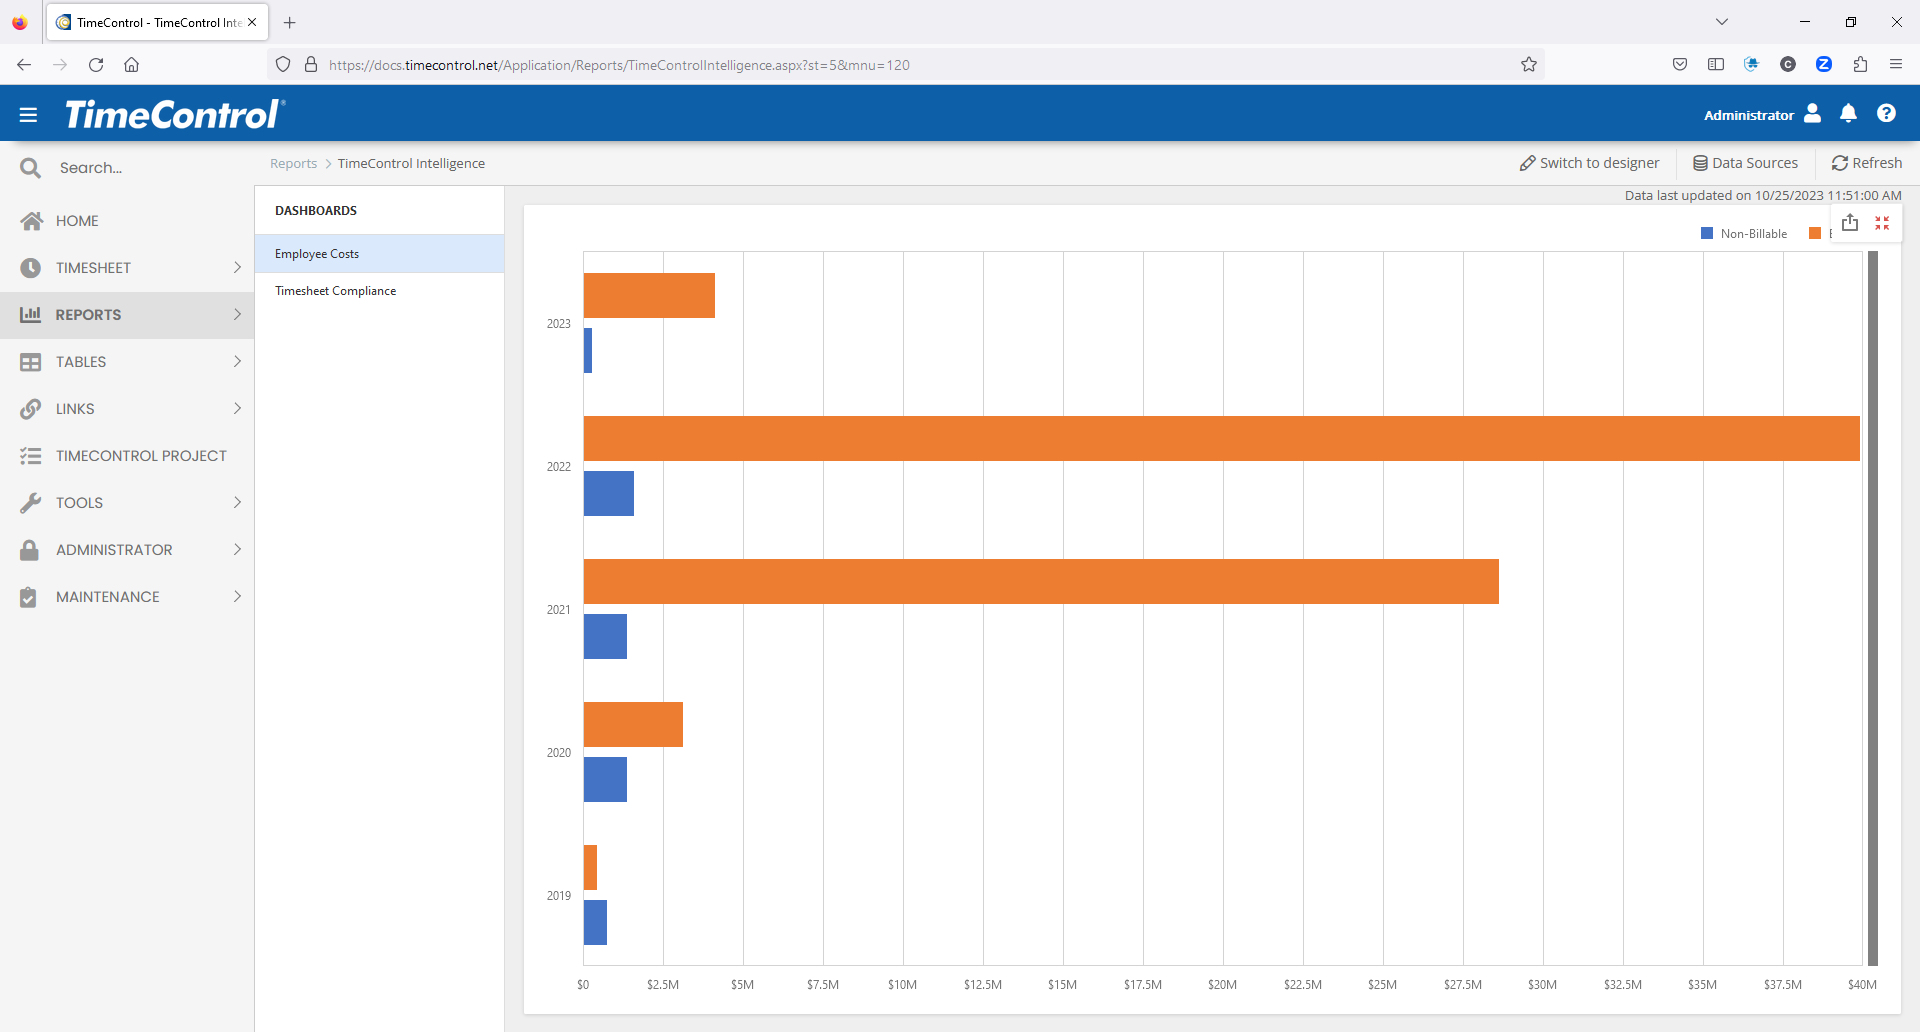Click the 2023 orange billable bar
This screenshot has width=1920, height=1032.
click(x=649, y=296)
